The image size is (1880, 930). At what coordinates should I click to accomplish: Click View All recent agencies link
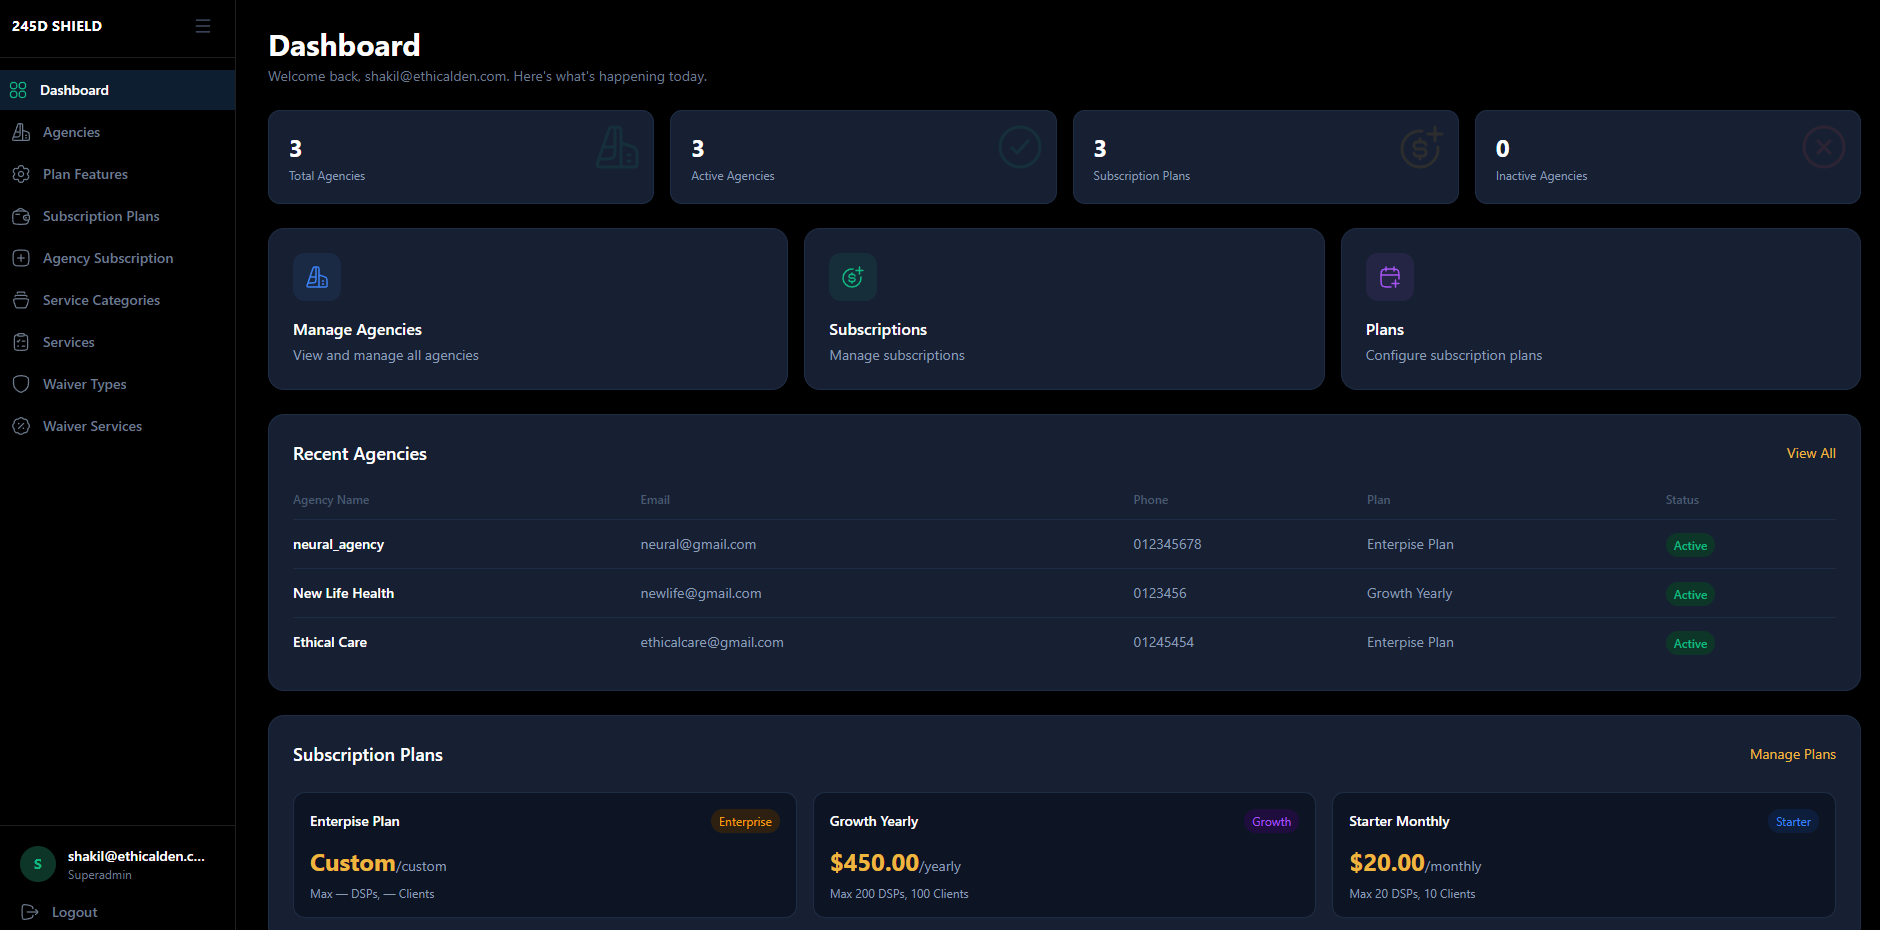point(1811,453)
